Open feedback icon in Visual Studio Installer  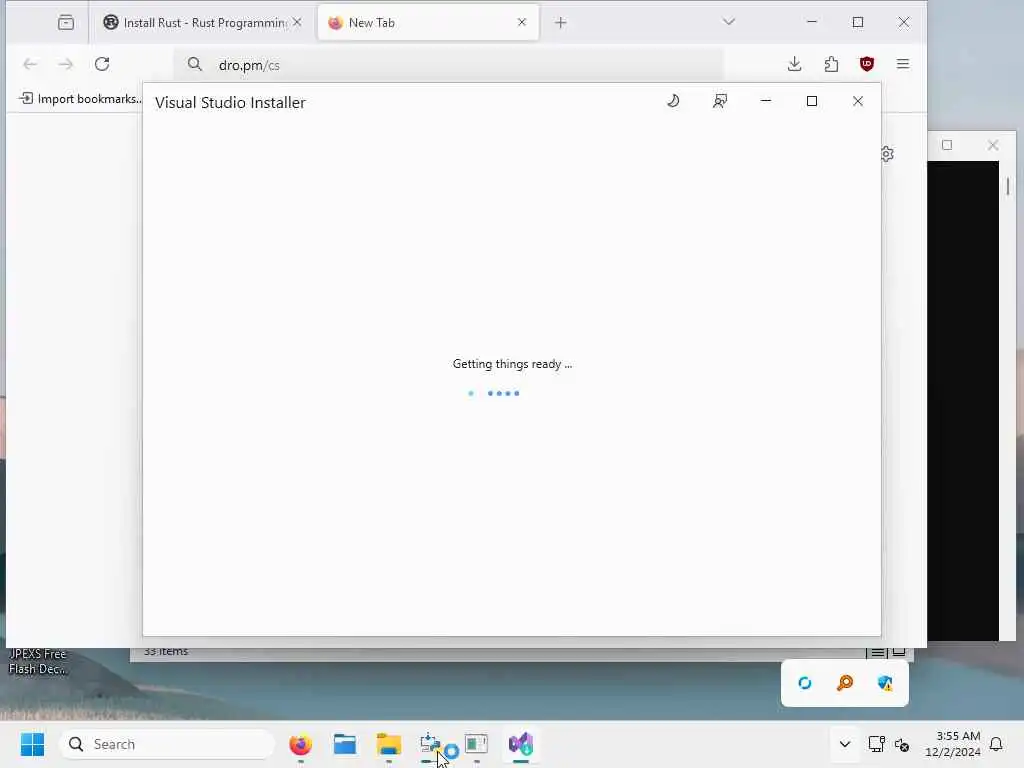[x=720, y=101]
